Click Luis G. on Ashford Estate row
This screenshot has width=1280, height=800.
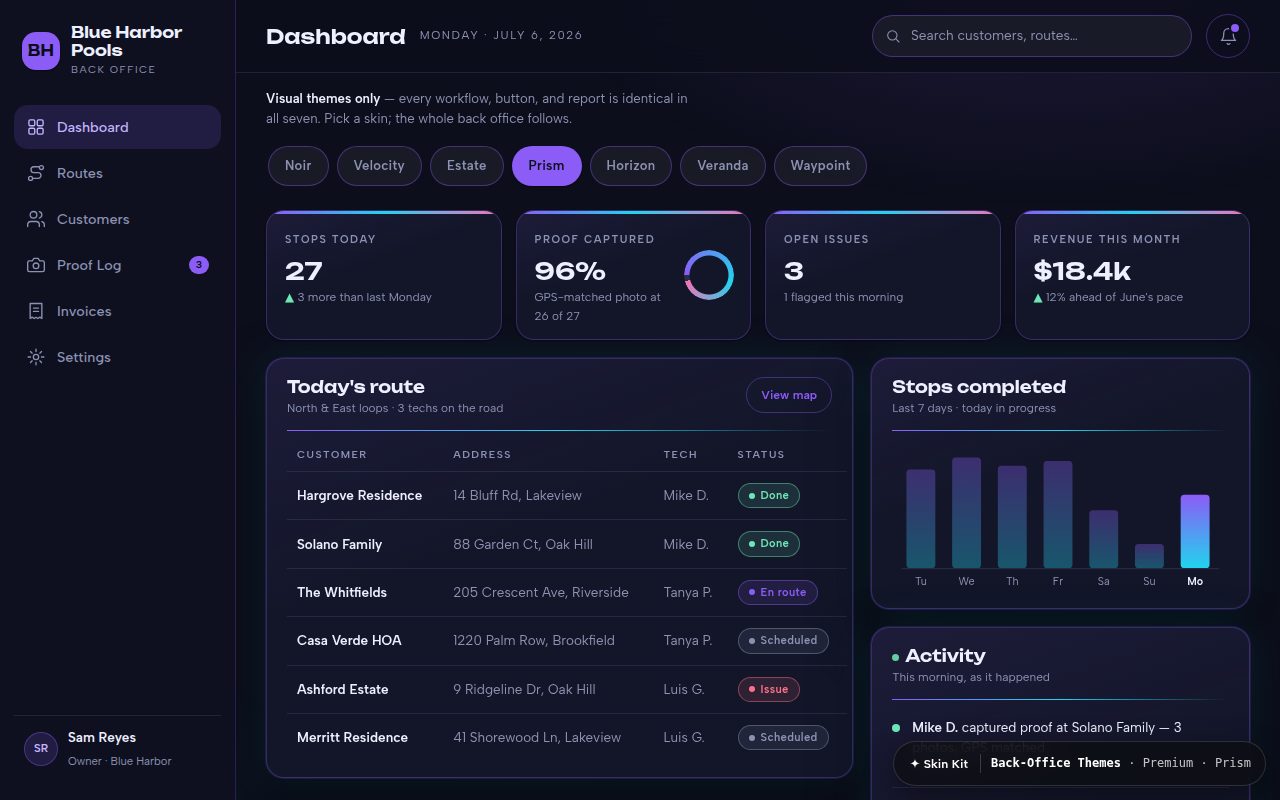point(684,690)
